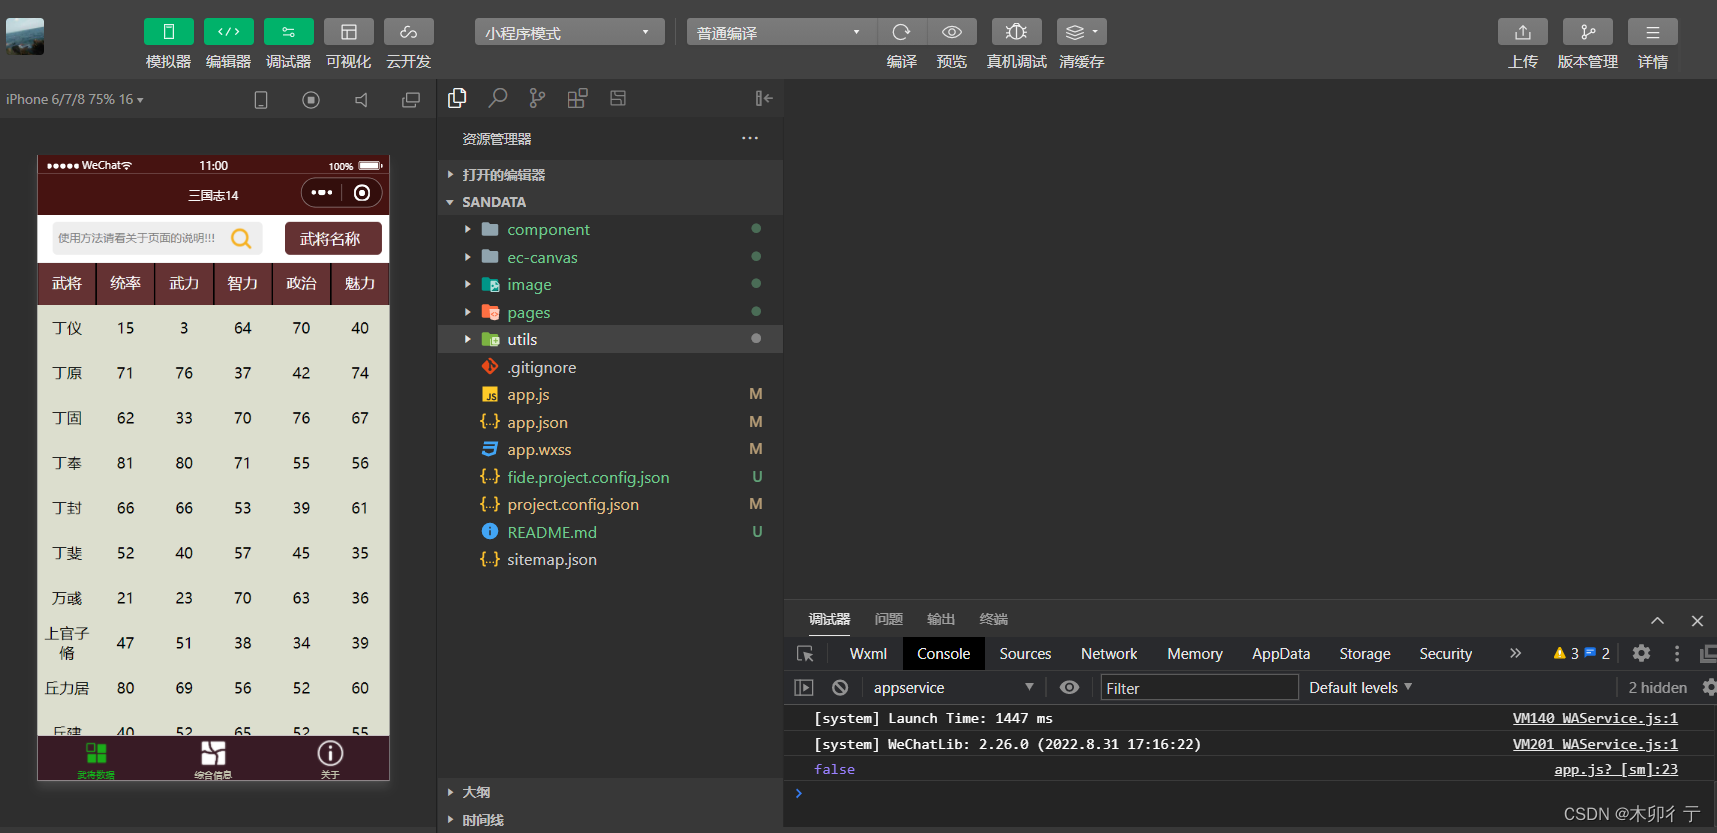
Task: Open the mini program mode dropdown
Action: coord(569,33)
